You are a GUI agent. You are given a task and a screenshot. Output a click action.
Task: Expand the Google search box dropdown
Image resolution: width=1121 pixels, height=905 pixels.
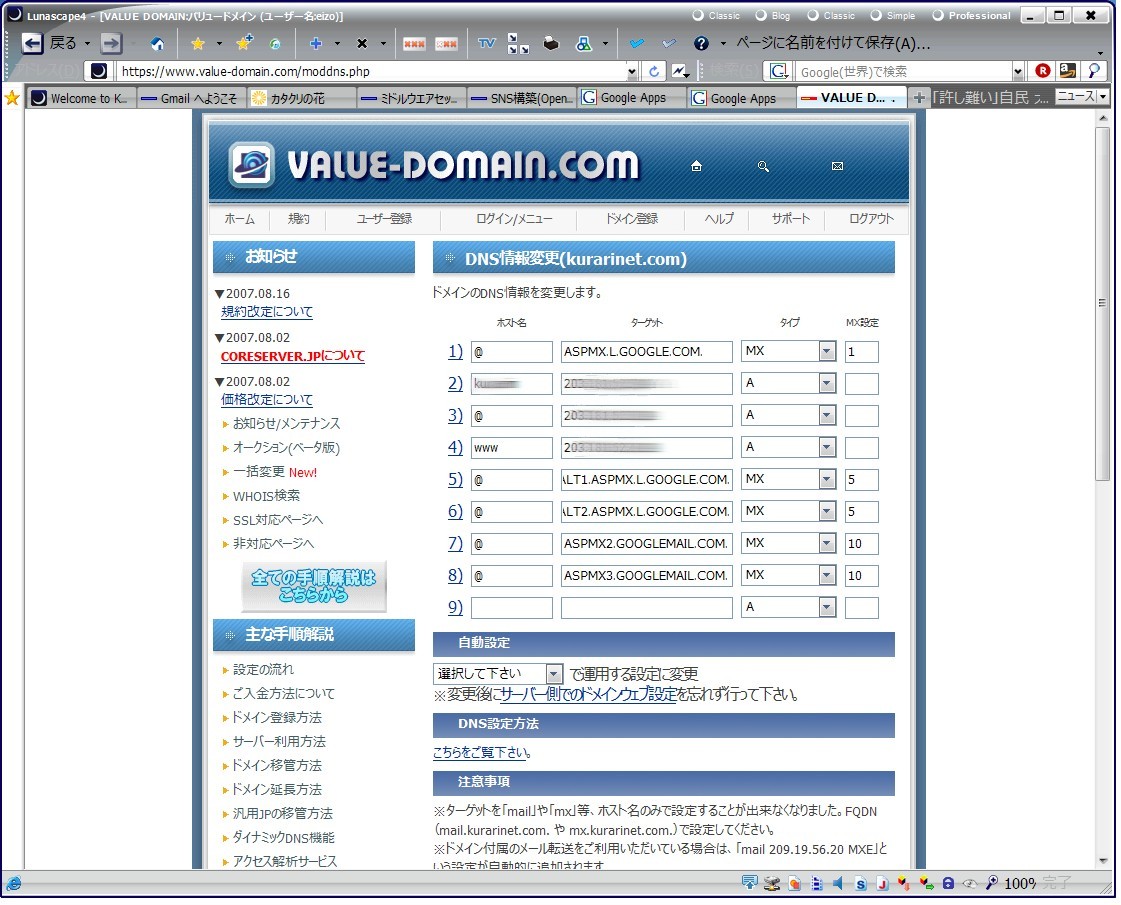(1018, 71)
